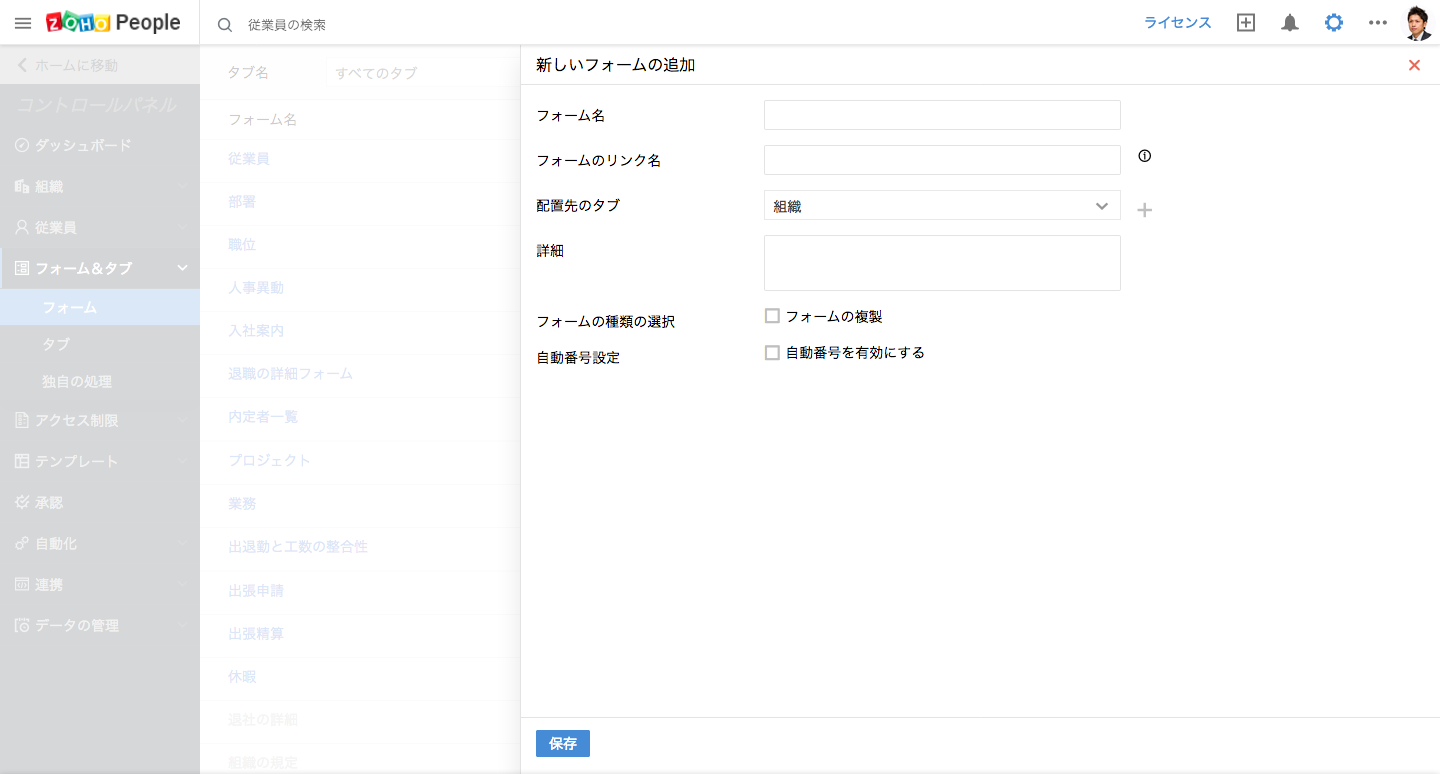Click the フォーム名 input field
1440x774 pixels.
941,115
